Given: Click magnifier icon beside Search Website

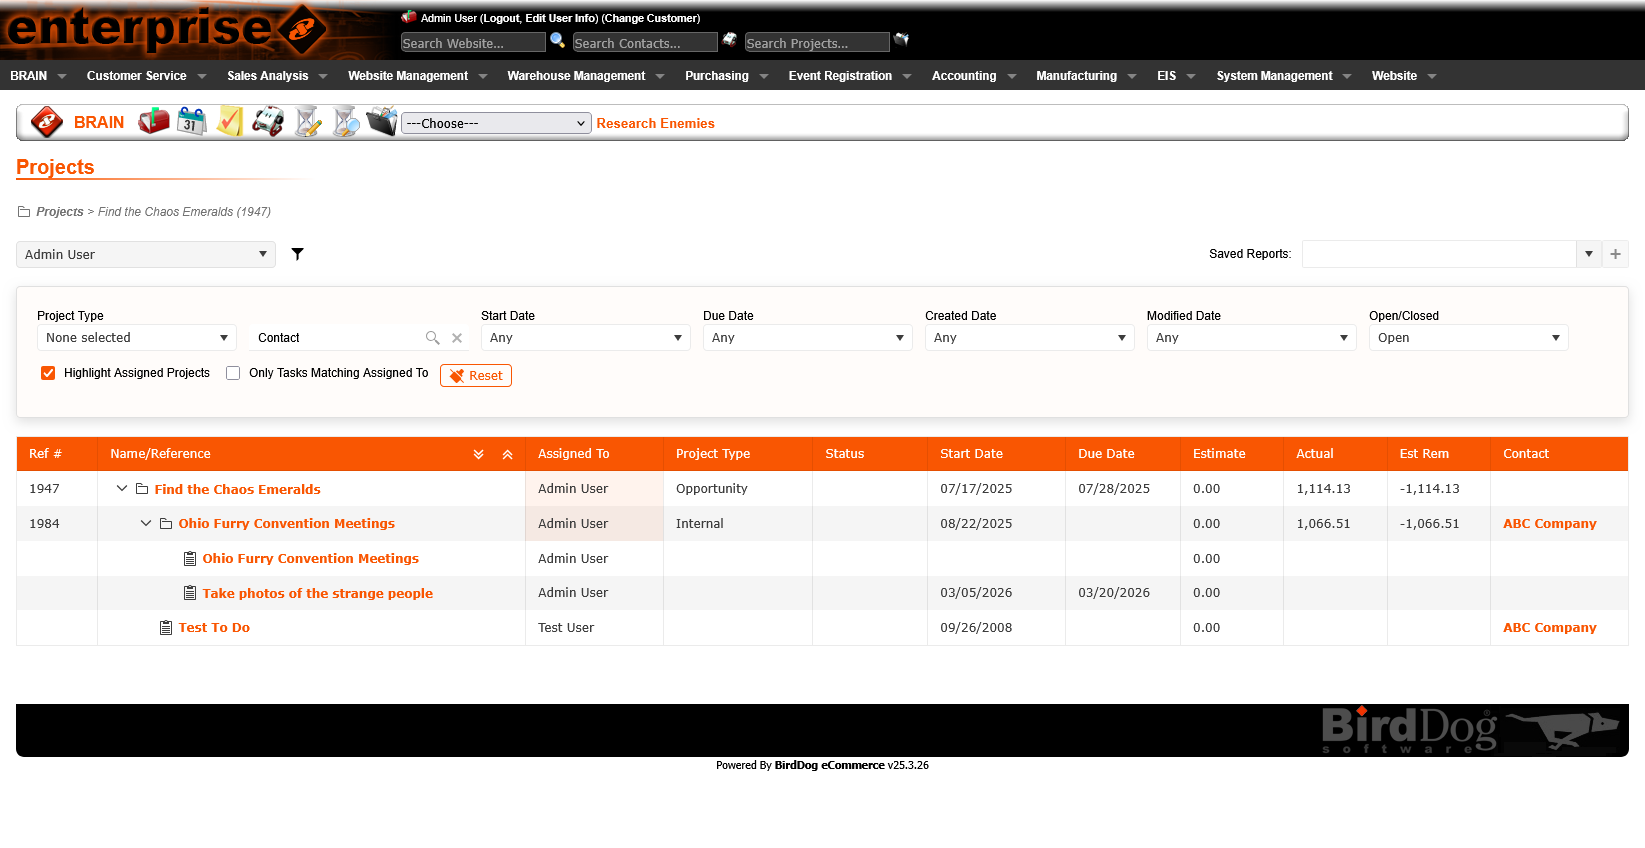Looking at the screenshot, I should click(x=558, y=40).
